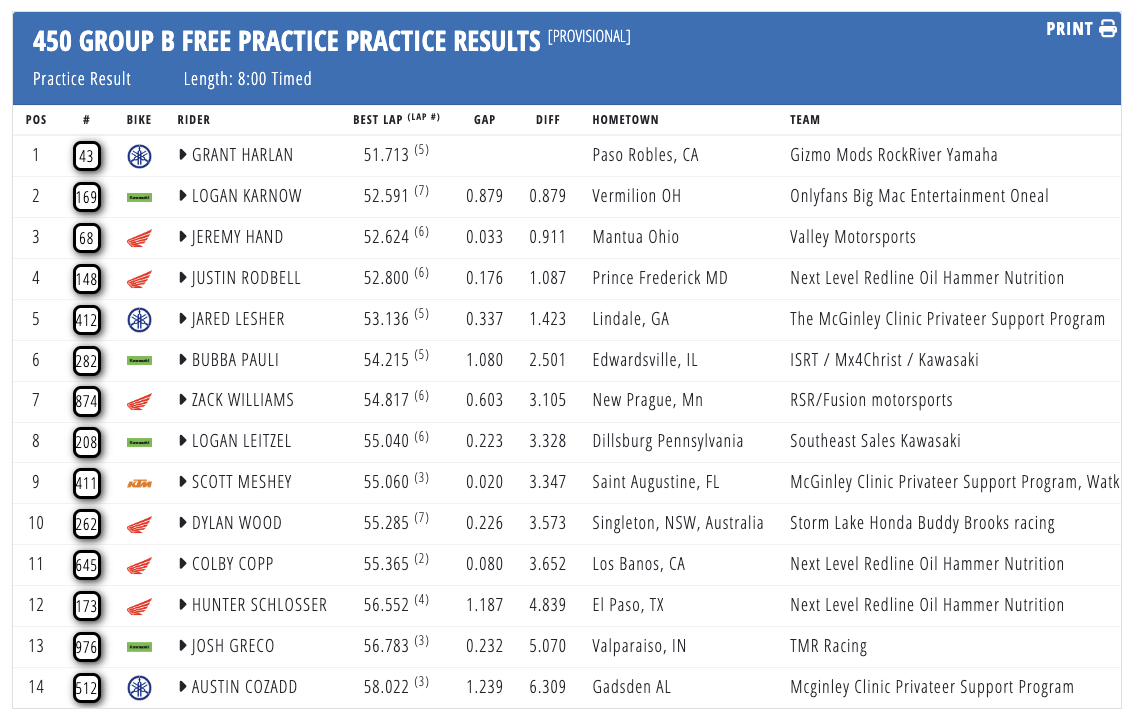Click Jared Lesher's Yamaha bike logo
The image size is (1128, 722).
(x=139, y=320)
